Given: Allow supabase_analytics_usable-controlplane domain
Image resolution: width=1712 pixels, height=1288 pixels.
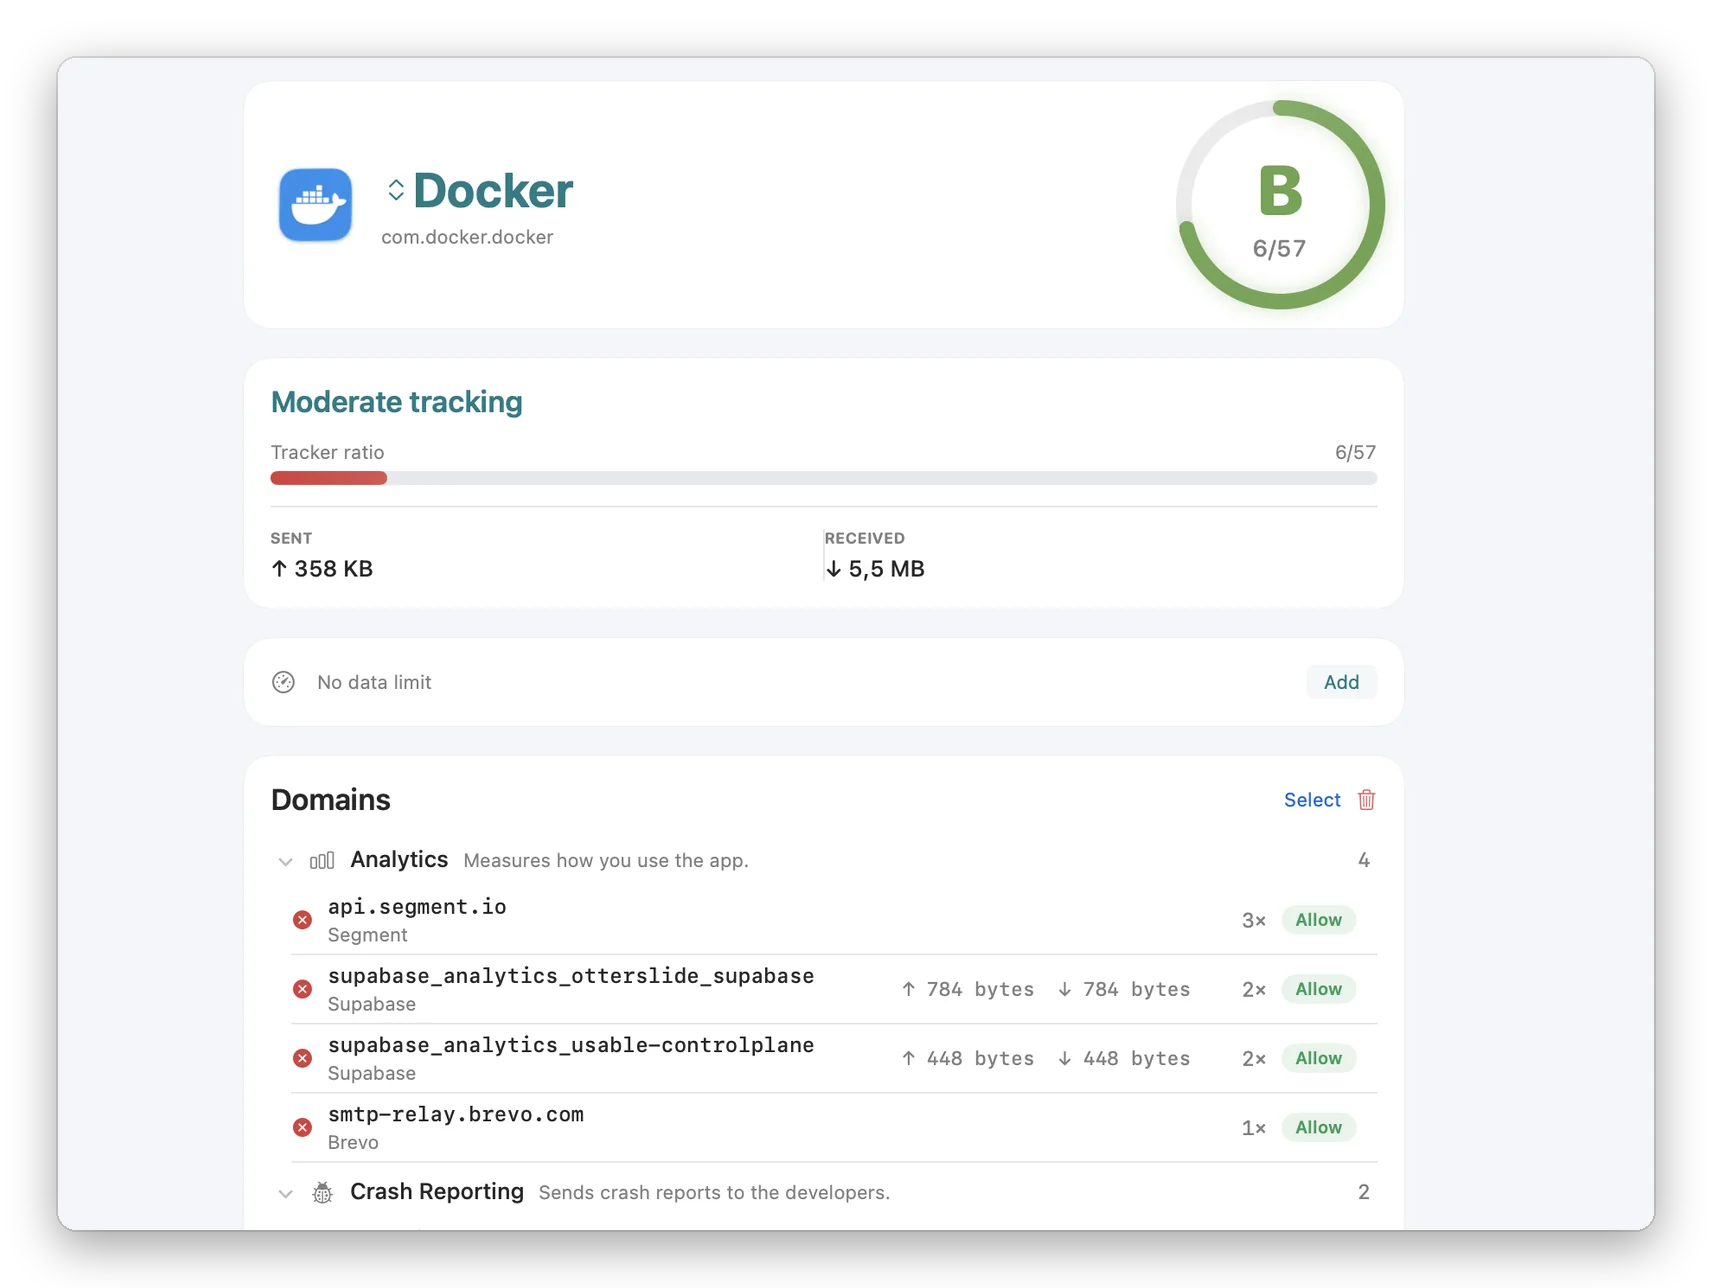Looking at the screenshot, I should [x=1318, y=1058].
